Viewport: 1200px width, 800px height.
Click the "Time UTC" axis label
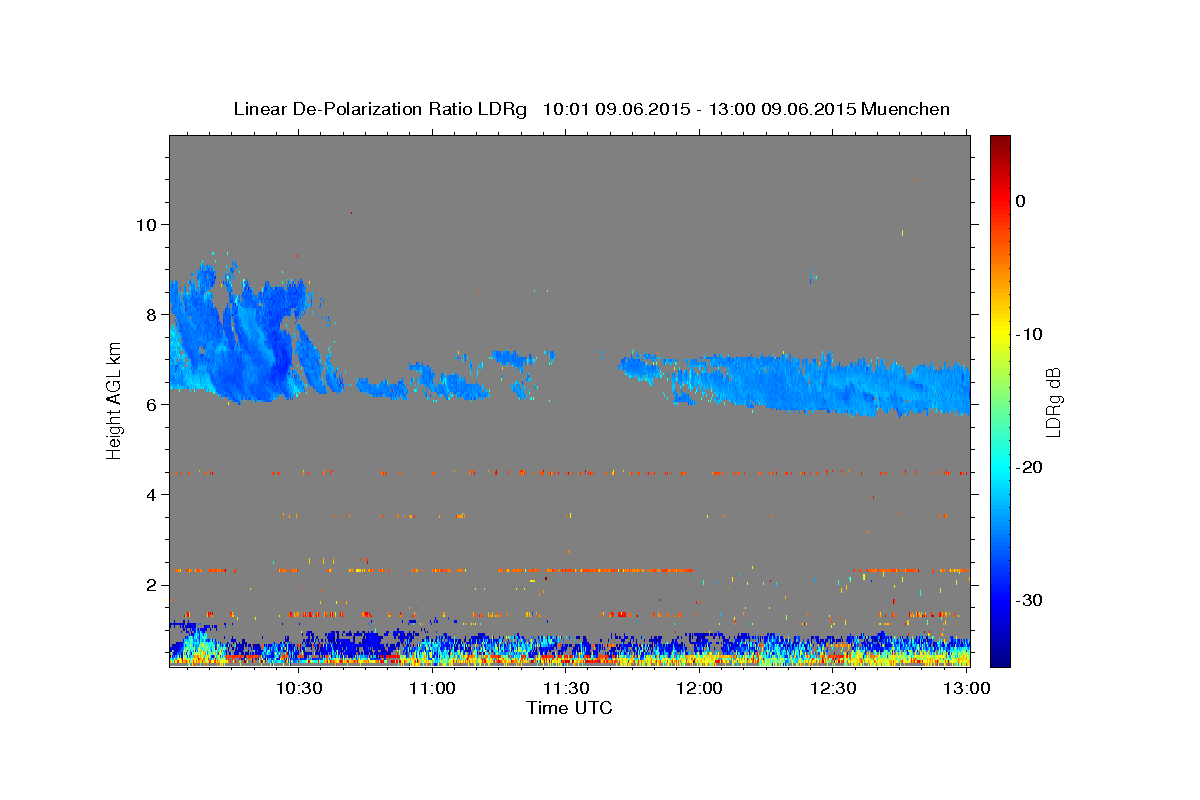pos(569,708)
